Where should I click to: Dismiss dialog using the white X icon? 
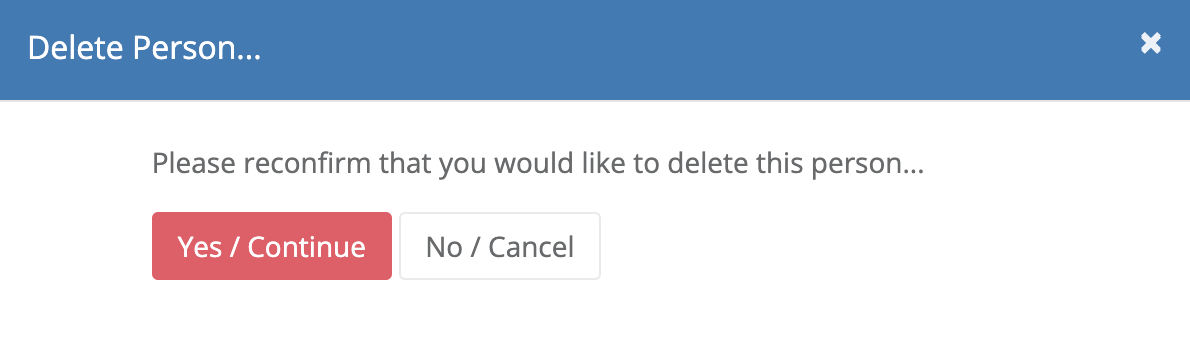pyautogui.click(x=1151, y=43)
